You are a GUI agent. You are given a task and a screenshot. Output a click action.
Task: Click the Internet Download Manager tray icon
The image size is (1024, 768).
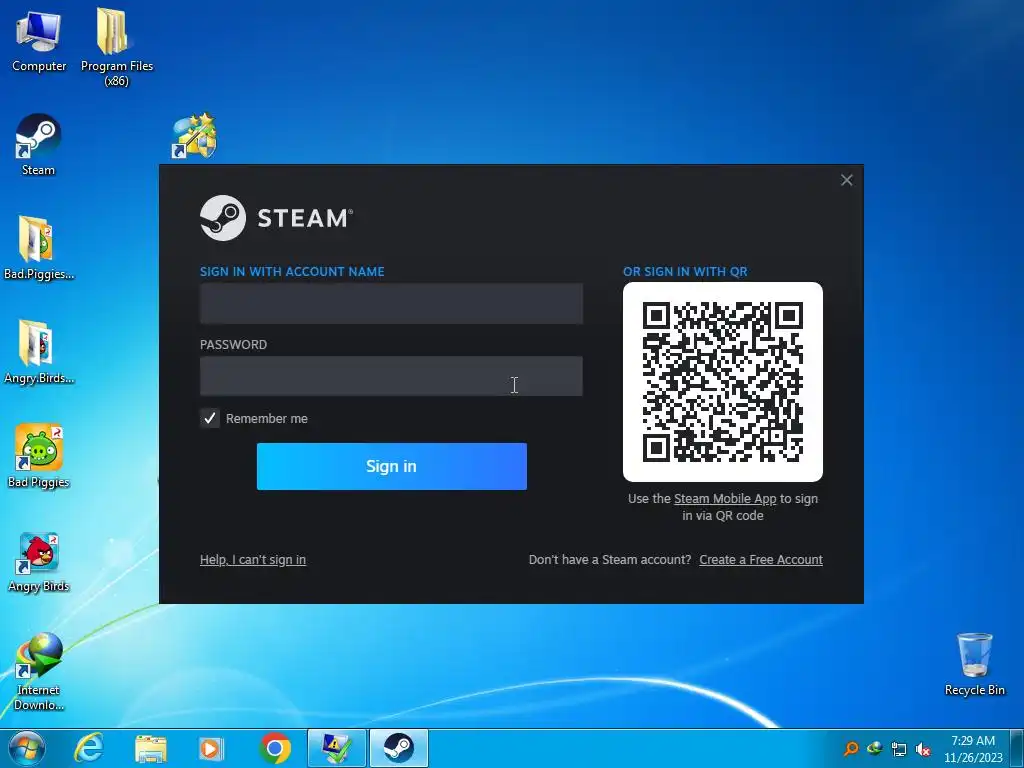[x=874, y=749]
